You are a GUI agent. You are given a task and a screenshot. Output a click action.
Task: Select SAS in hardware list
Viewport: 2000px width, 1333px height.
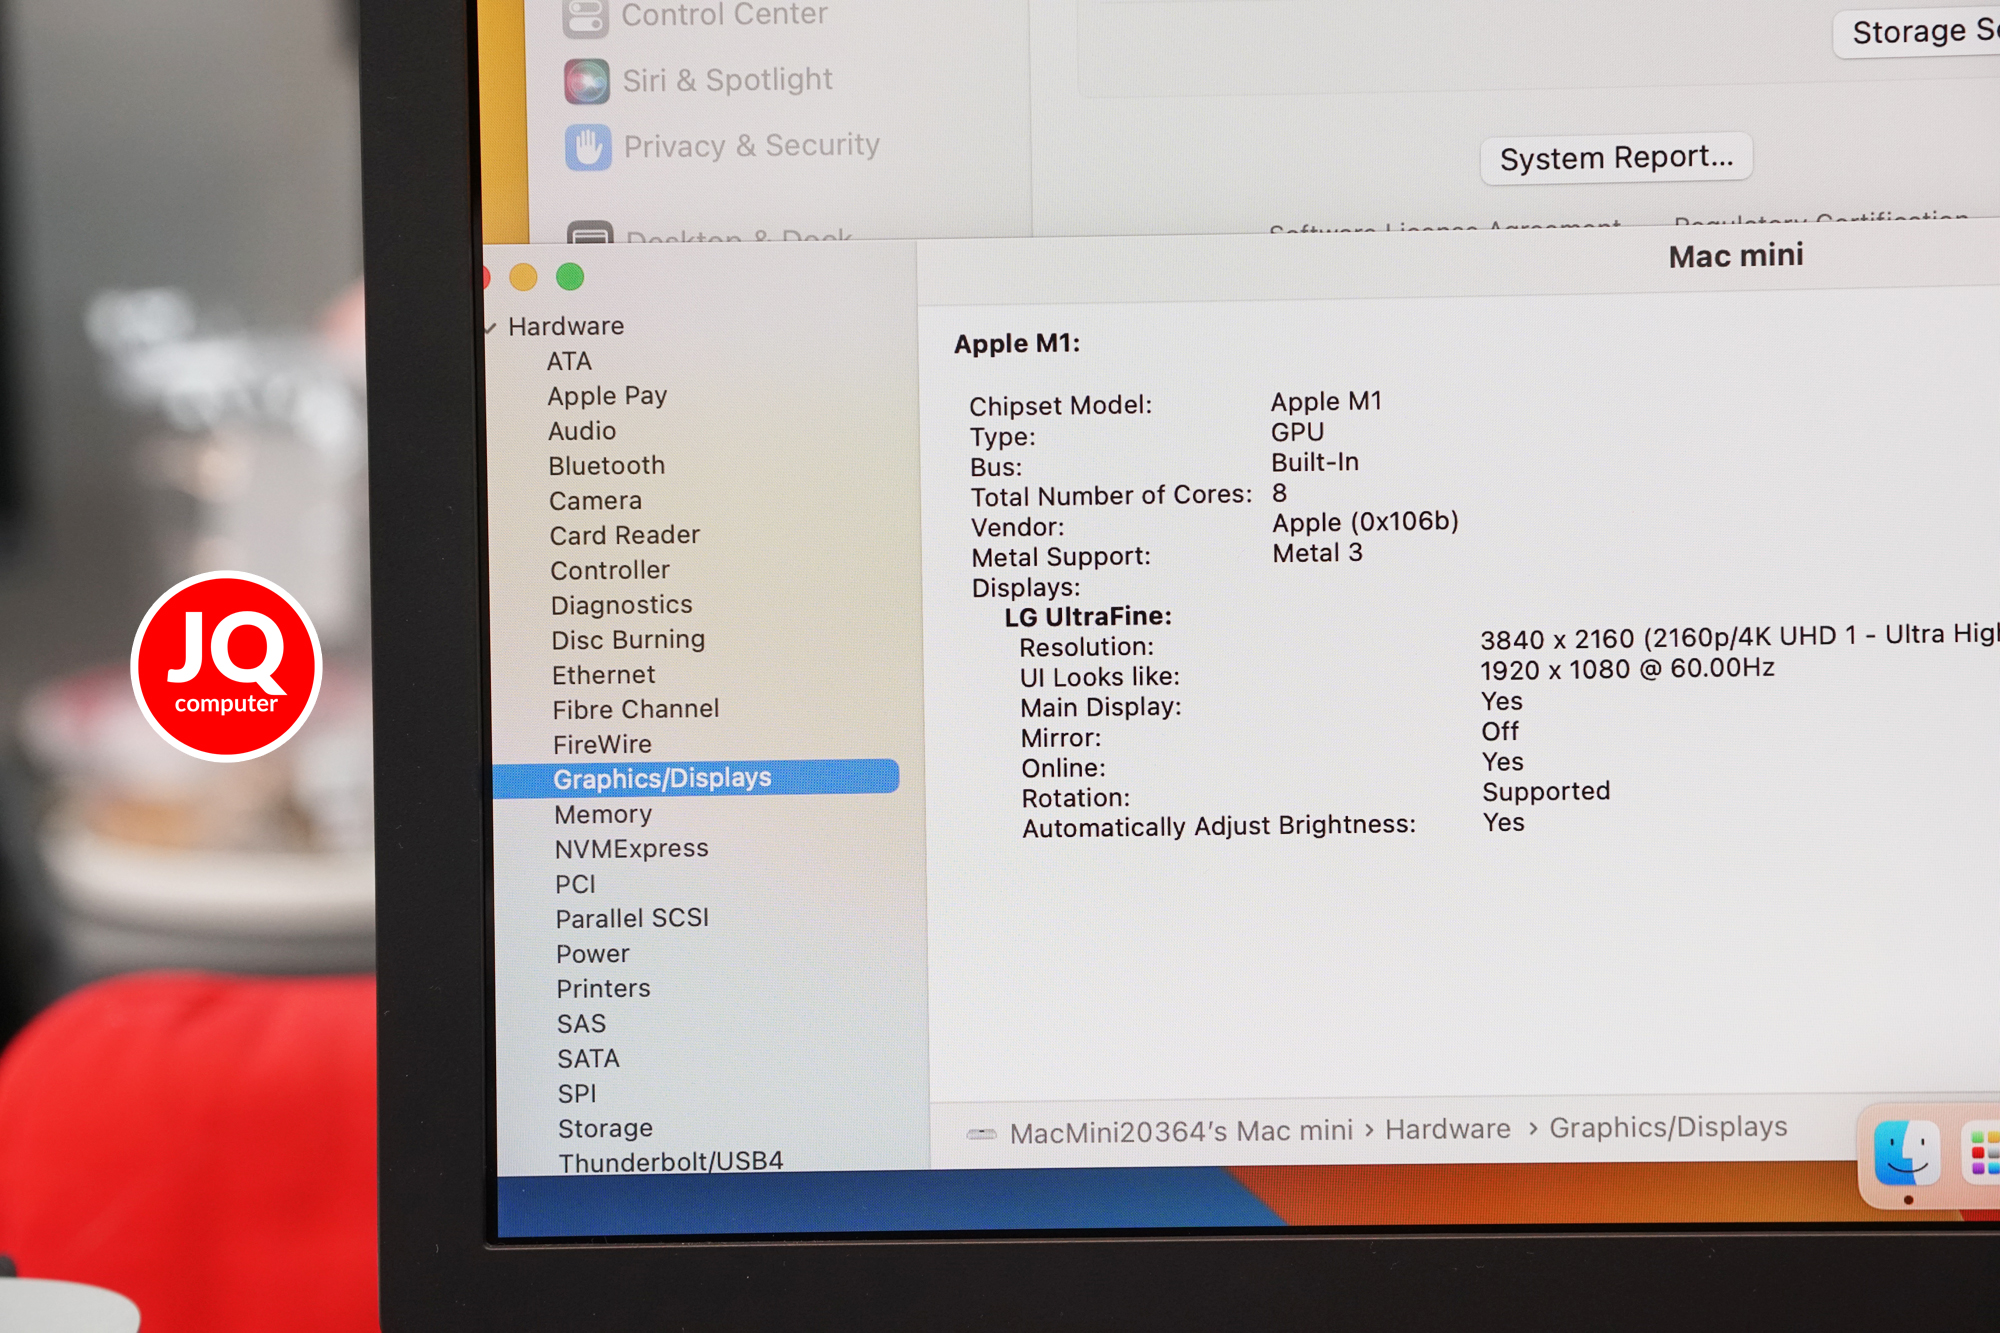pos(581,1024)
